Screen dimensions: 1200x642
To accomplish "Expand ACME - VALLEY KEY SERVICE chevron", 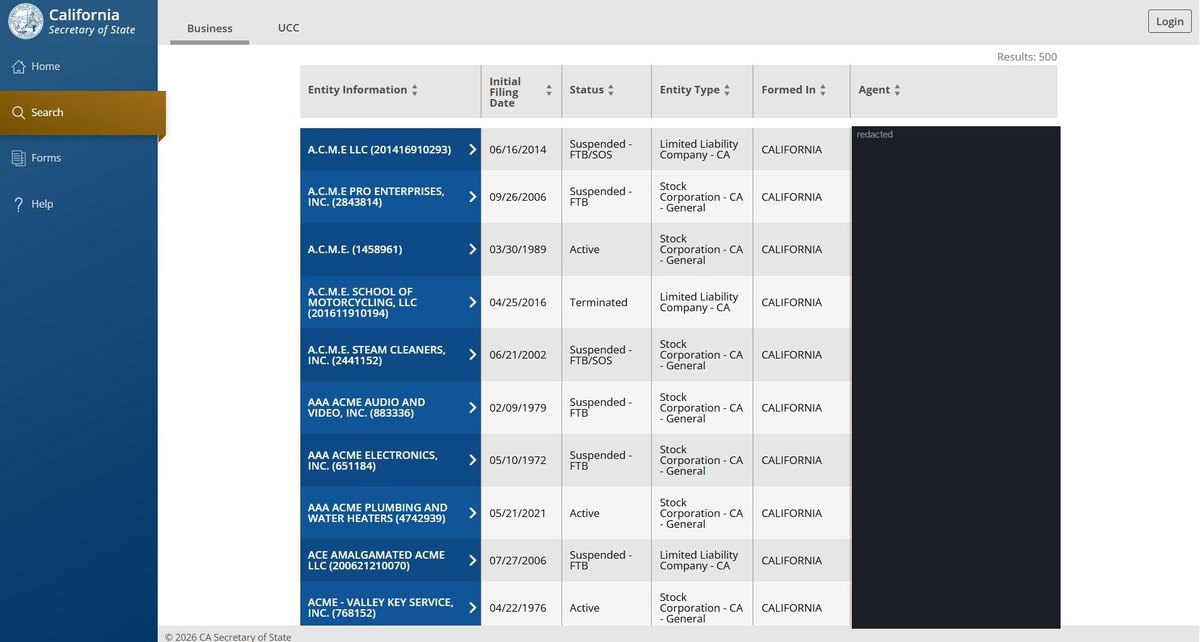I will pyautogui.click(x=472, y=608).
